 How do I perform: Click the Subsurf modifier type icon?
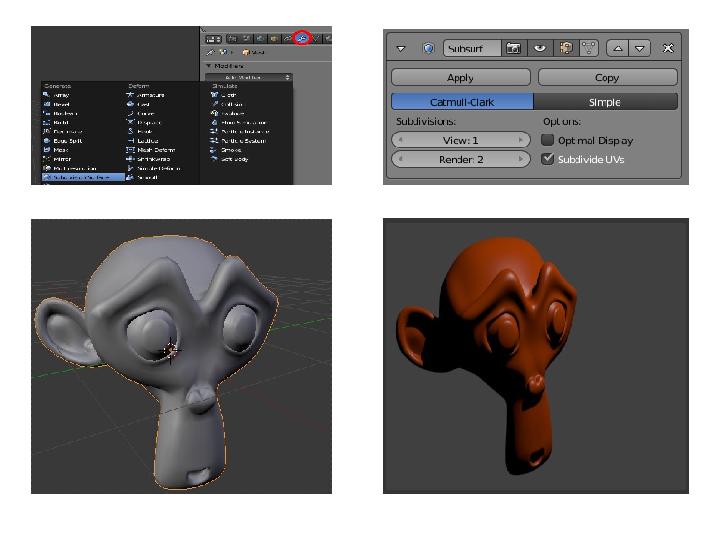428,48
